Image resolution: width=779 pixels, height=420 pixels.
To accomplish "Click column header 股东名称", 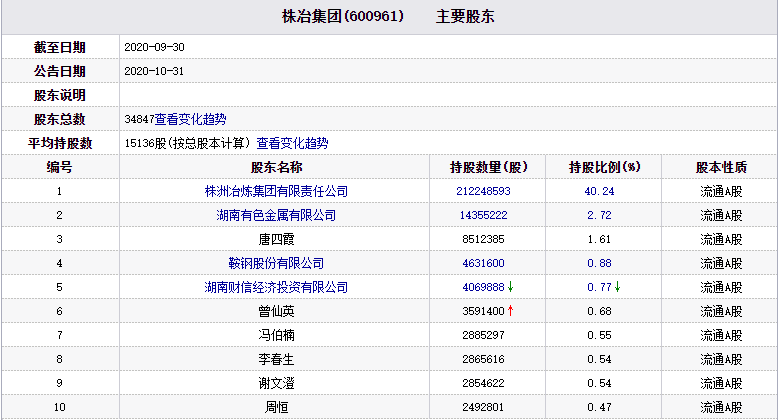I will [x=276, y=167].
